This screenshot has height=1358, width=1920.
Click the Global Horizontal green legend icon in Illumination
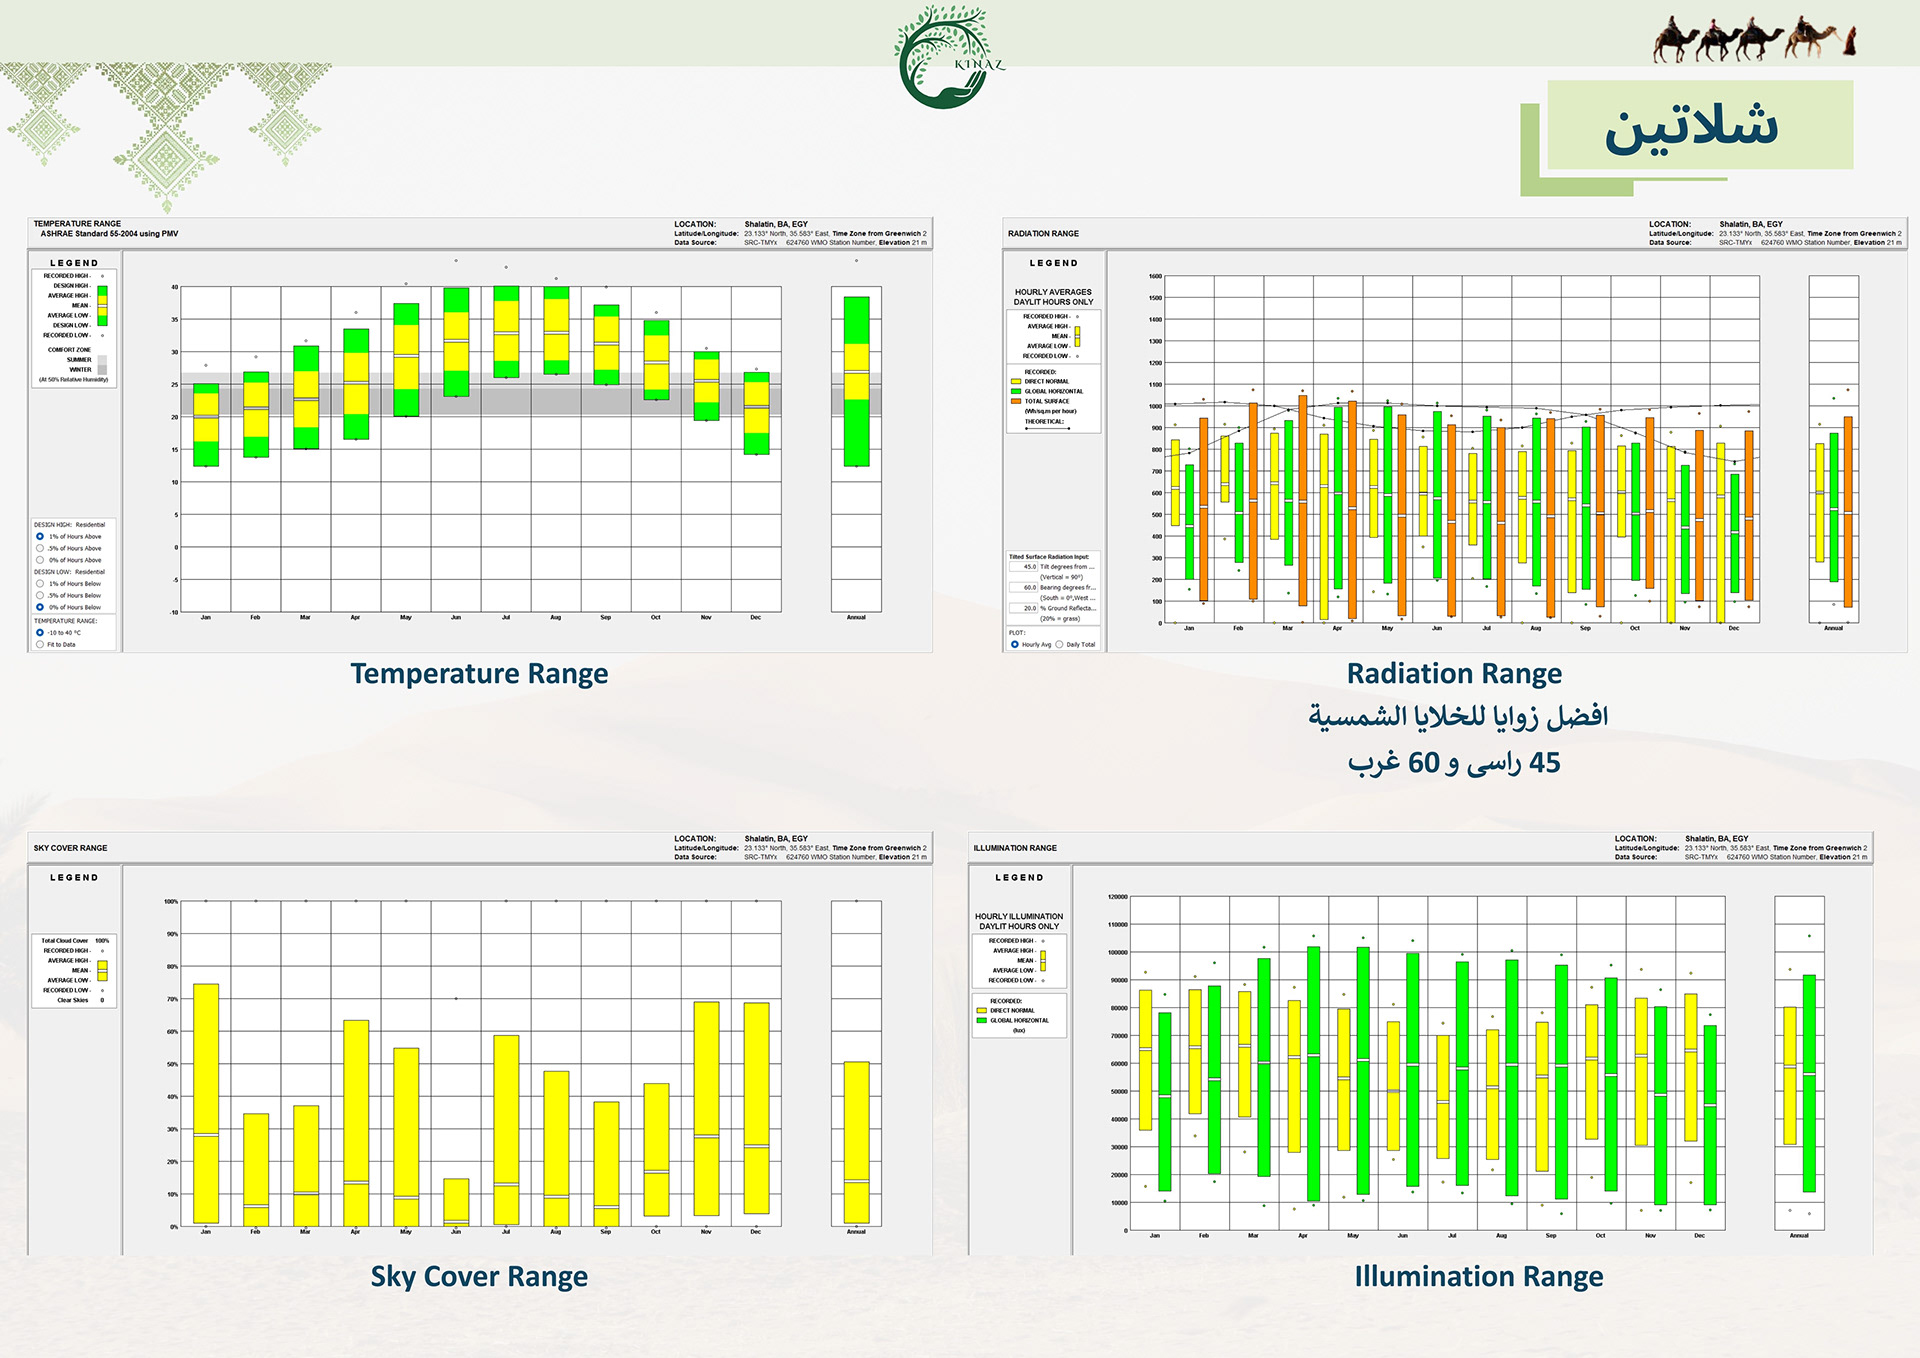click(x=982, y=1020)
